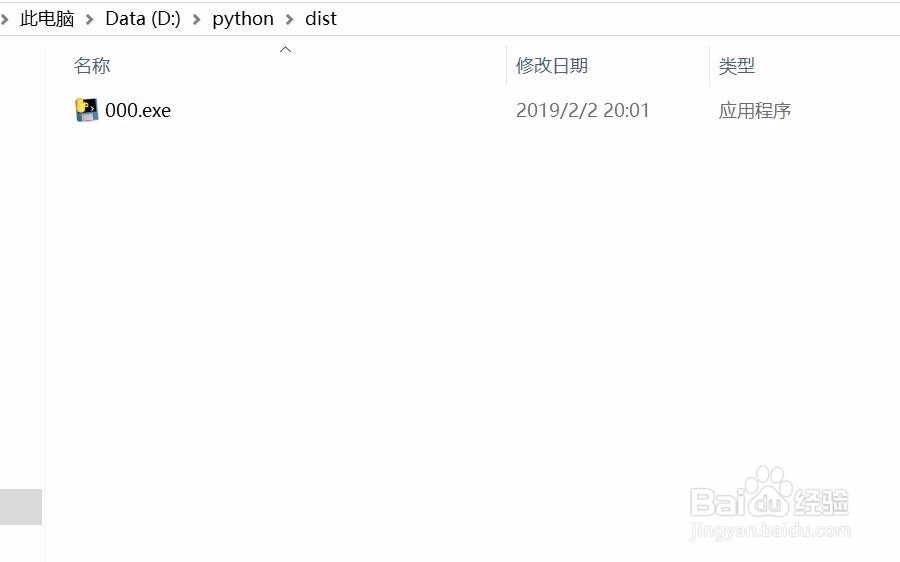Click the 000.exe application icon
The image size is (900, 562).
(87, 110)
